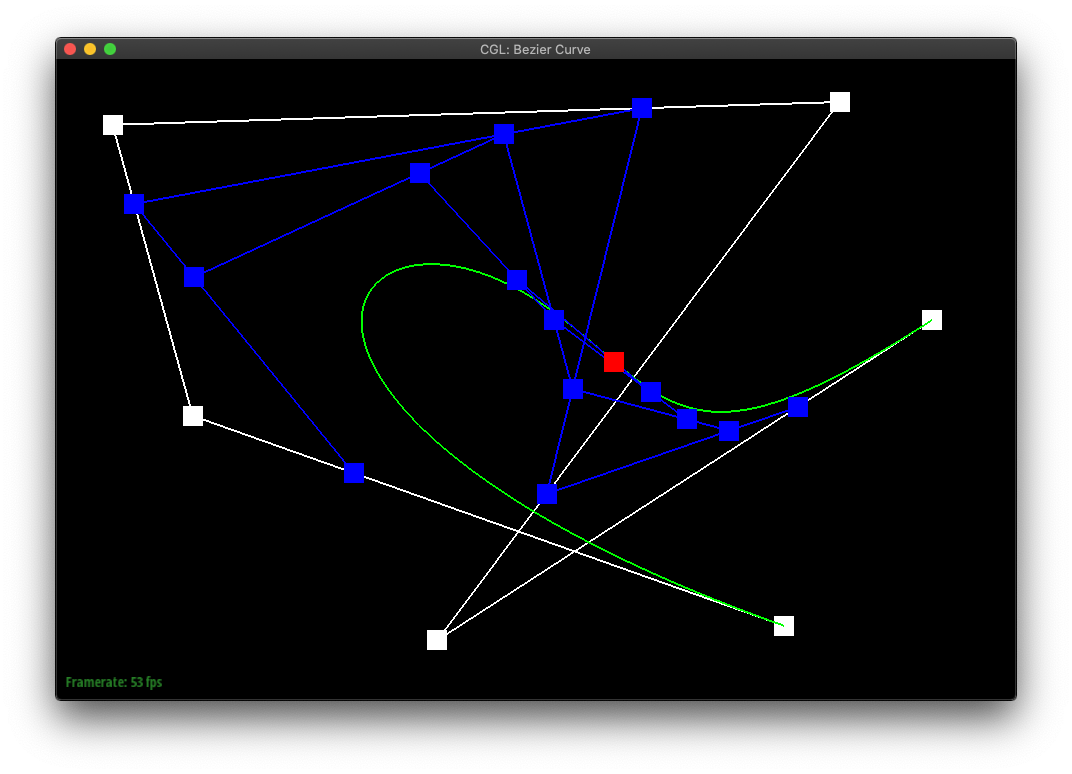Viewport: 1072px width, 774px height.
Task: Click the 'CGL: Bezier Curve' window title
Action: tap(535, 49)
